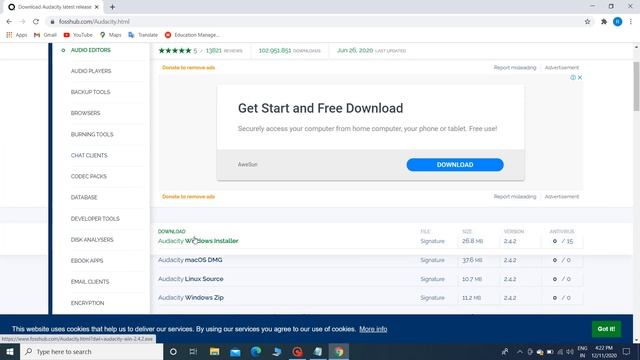
Task: Select the Browsers category
Action: (x=85, y=113)
